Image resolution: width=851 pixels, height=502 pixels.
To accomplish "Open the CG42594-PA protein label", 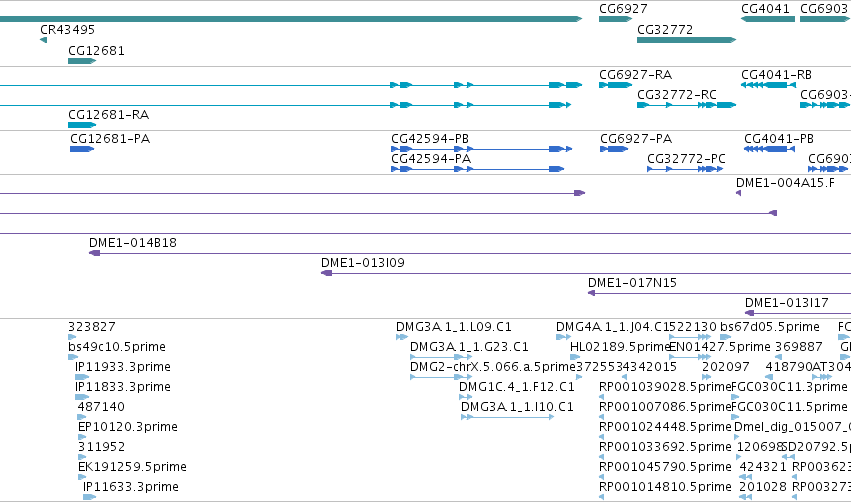I will [x=431, y=158].
